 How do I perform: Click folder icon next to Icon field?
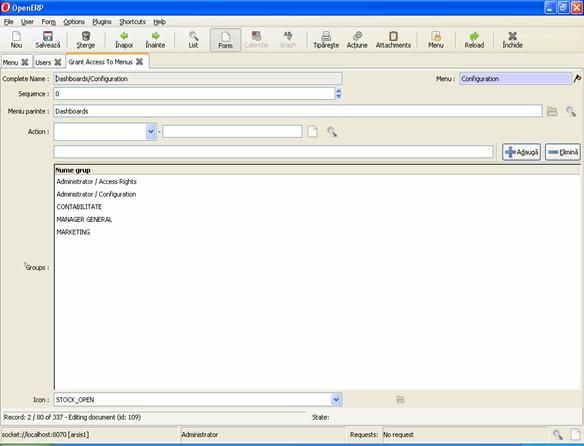coord(400,399)
